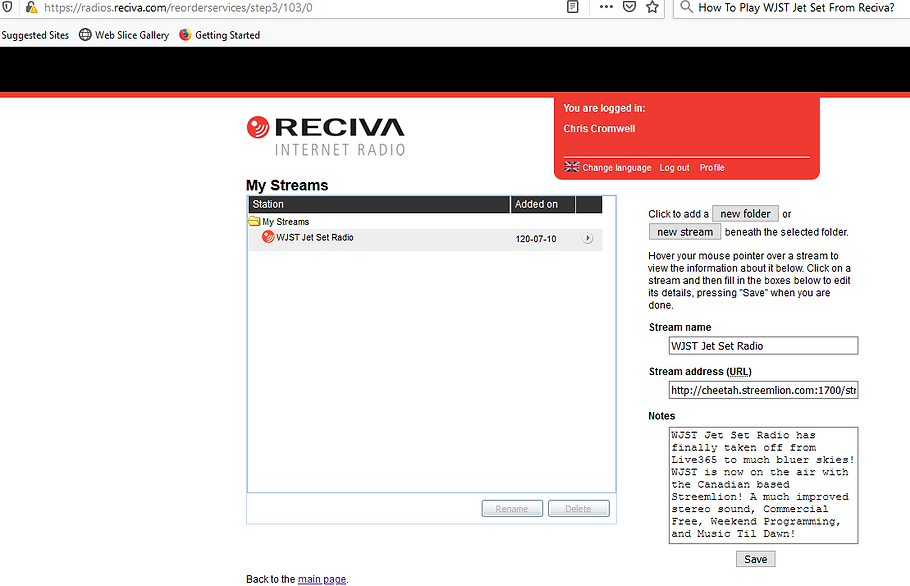Click the 120-07-10 added date cell

click(x=536, y=239)
